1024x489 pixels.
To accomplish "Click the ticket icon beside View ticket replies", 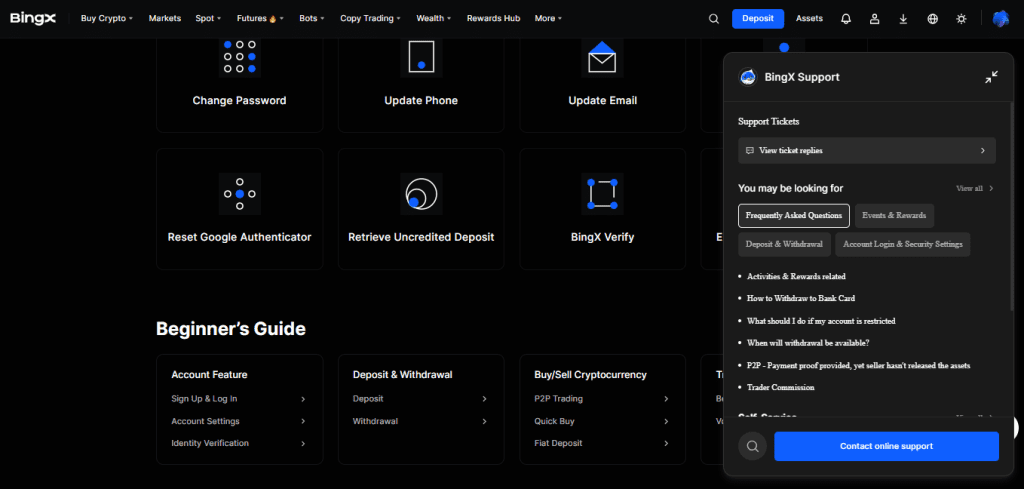I will point(750,150).
